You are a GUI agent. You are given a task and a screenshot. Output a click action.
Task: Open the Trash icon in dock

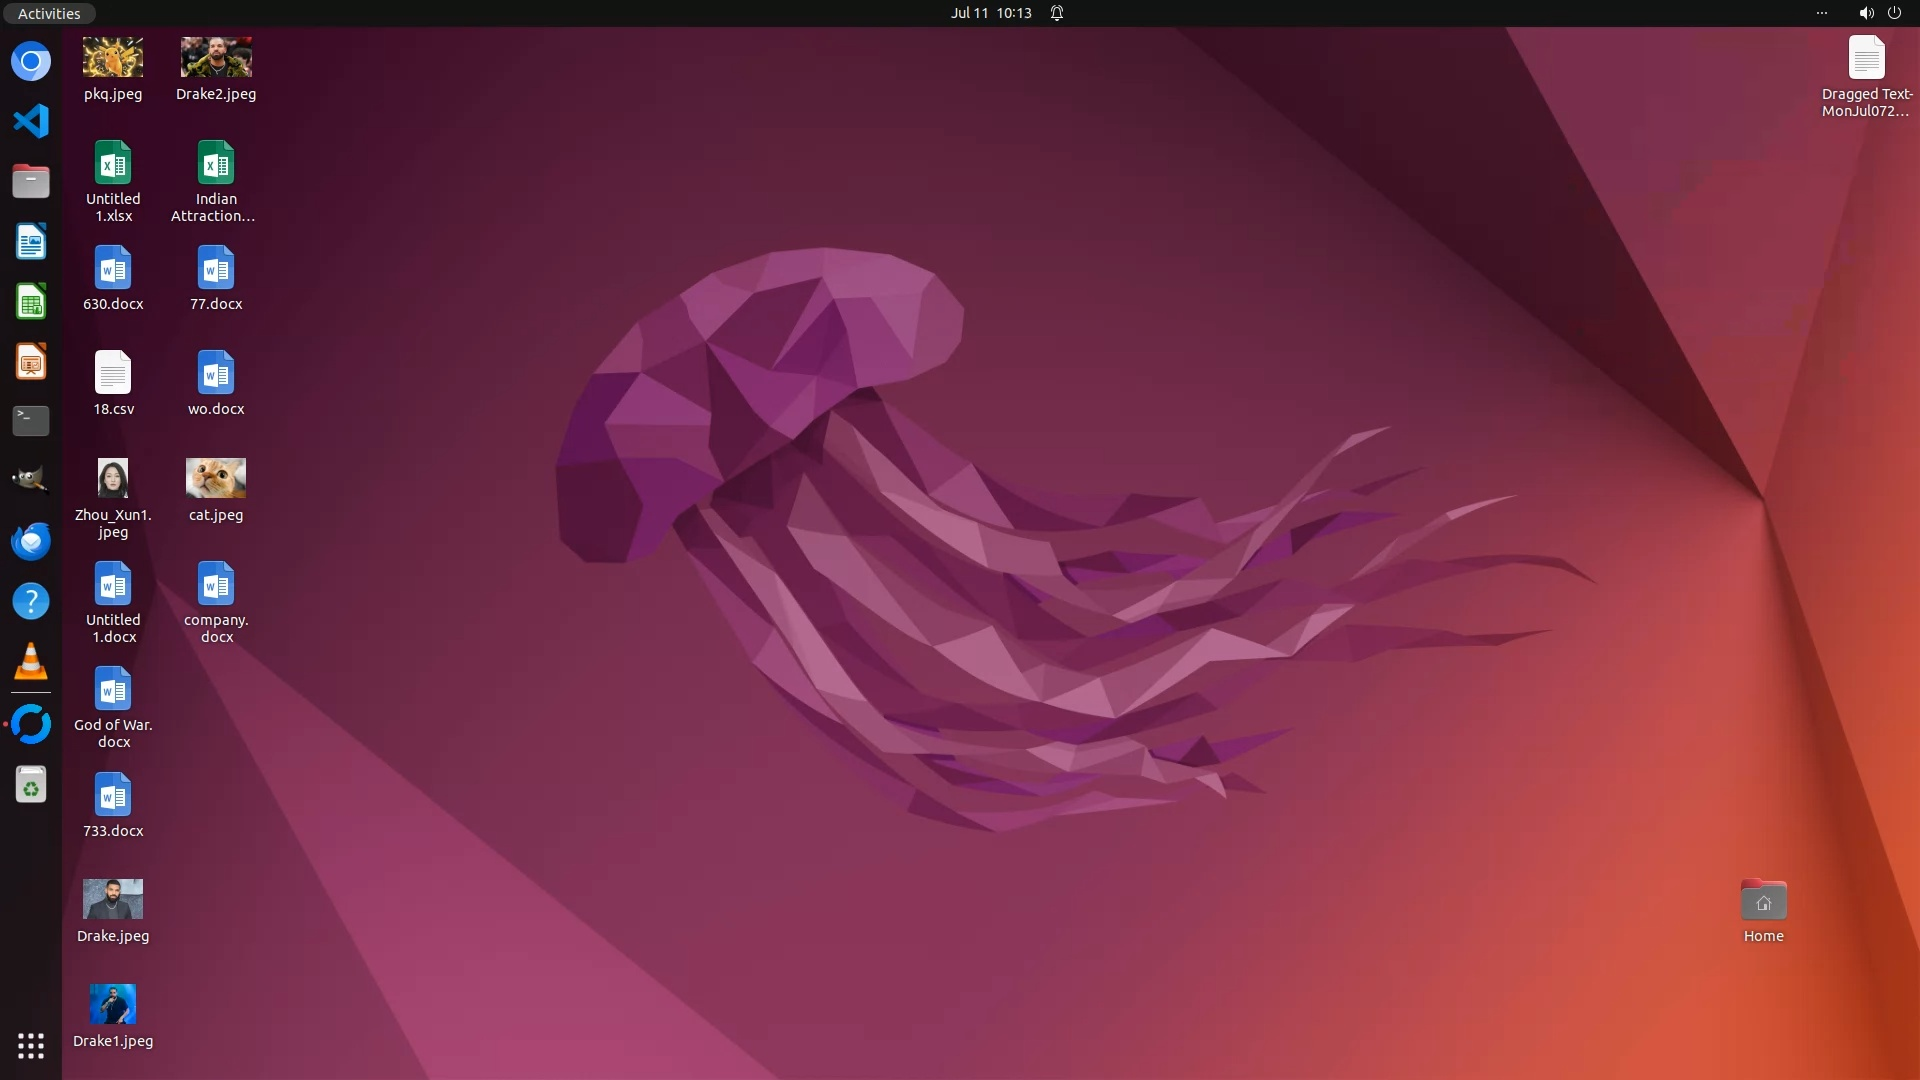click(31, 786)
